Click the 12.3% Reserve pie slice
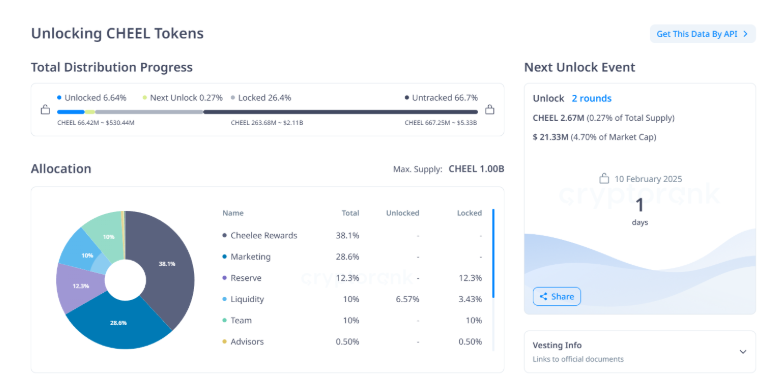The image size is (781, 386). point(80,286)
